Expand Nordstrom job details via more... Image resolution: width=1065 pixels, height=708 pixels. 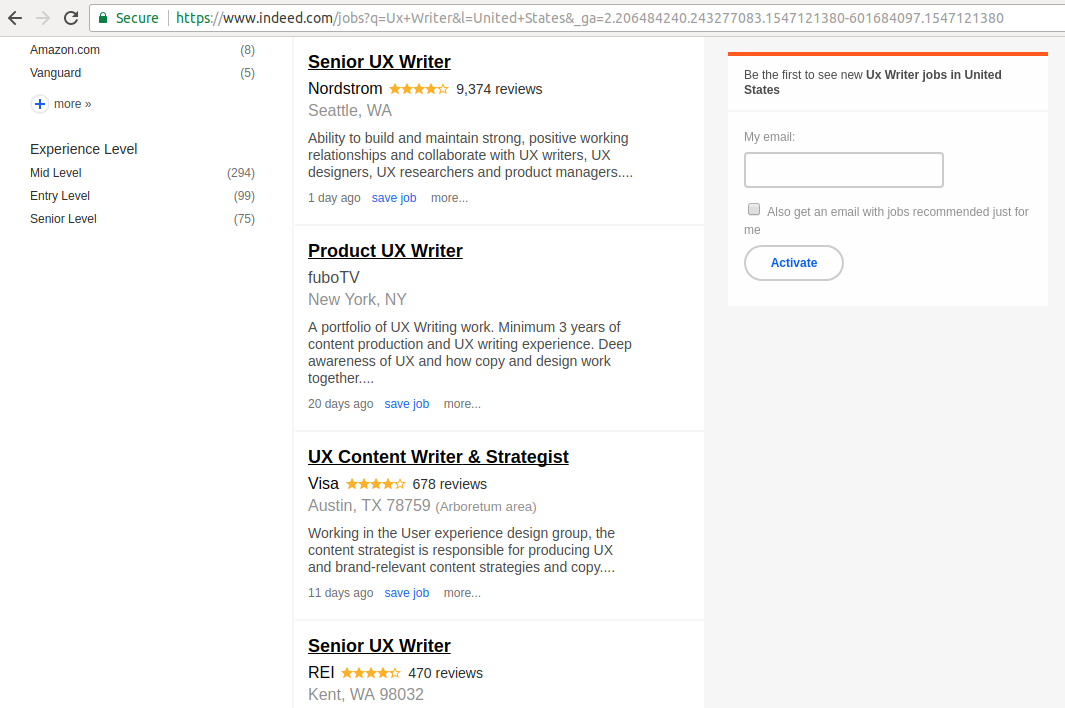(x=450, y=198)
